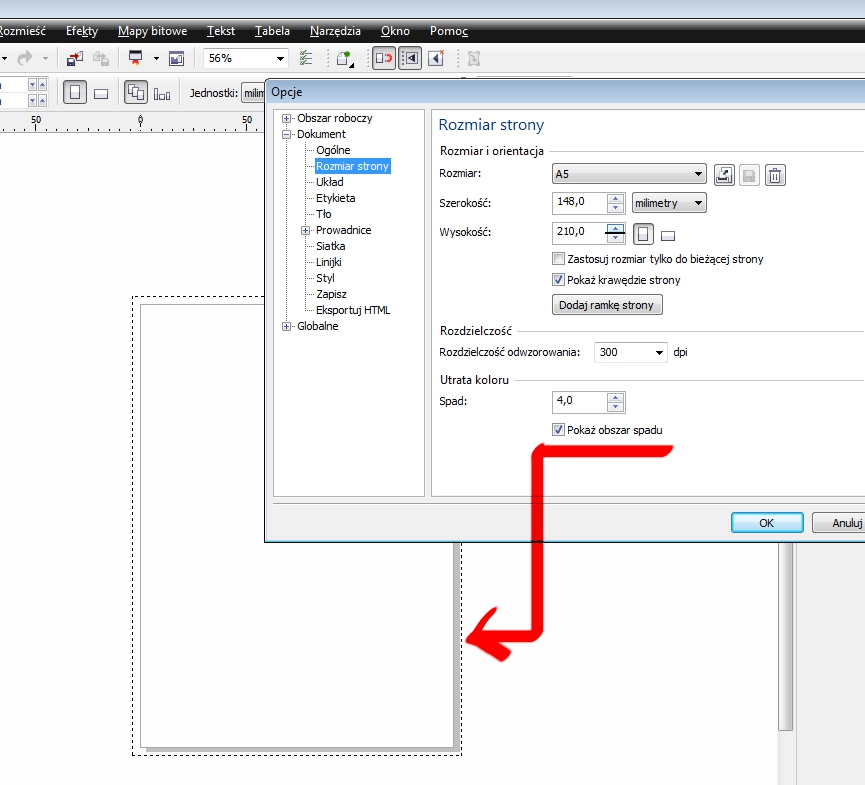Image resolution: width=865 pixels, height=785 pixels.
Task: Enable 'Zastosuj rozmiar tylko do bieżącej strony'
Action: pyautogui.click(x=559, y=259)
